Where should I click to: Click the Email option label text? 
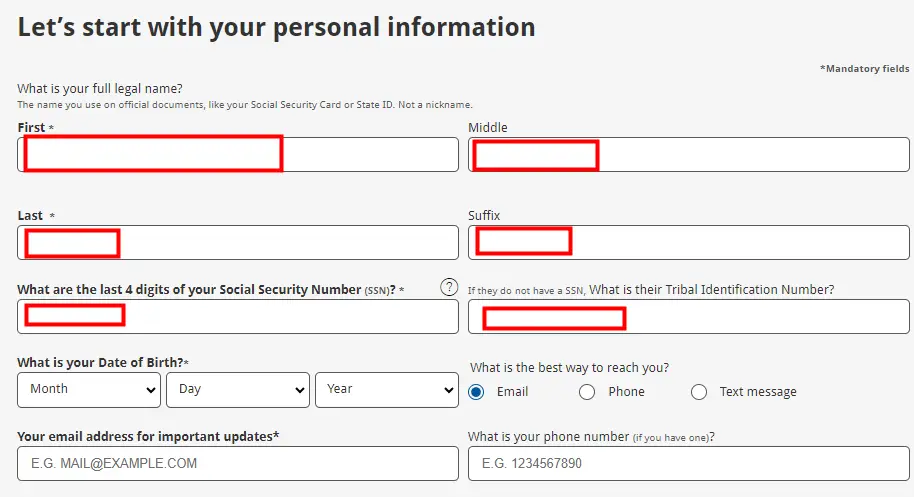pyautogui.click(x=512, y=392)
